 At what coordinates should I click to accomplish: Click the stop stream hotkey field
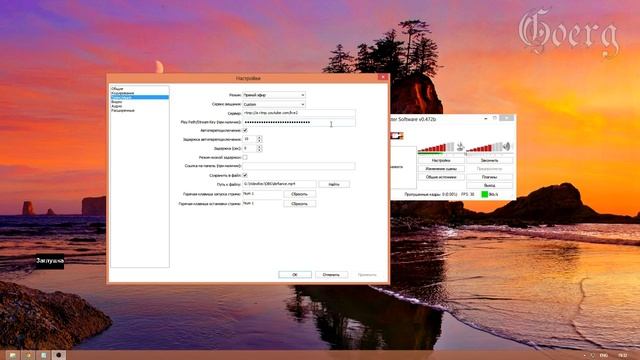(262, 204)
